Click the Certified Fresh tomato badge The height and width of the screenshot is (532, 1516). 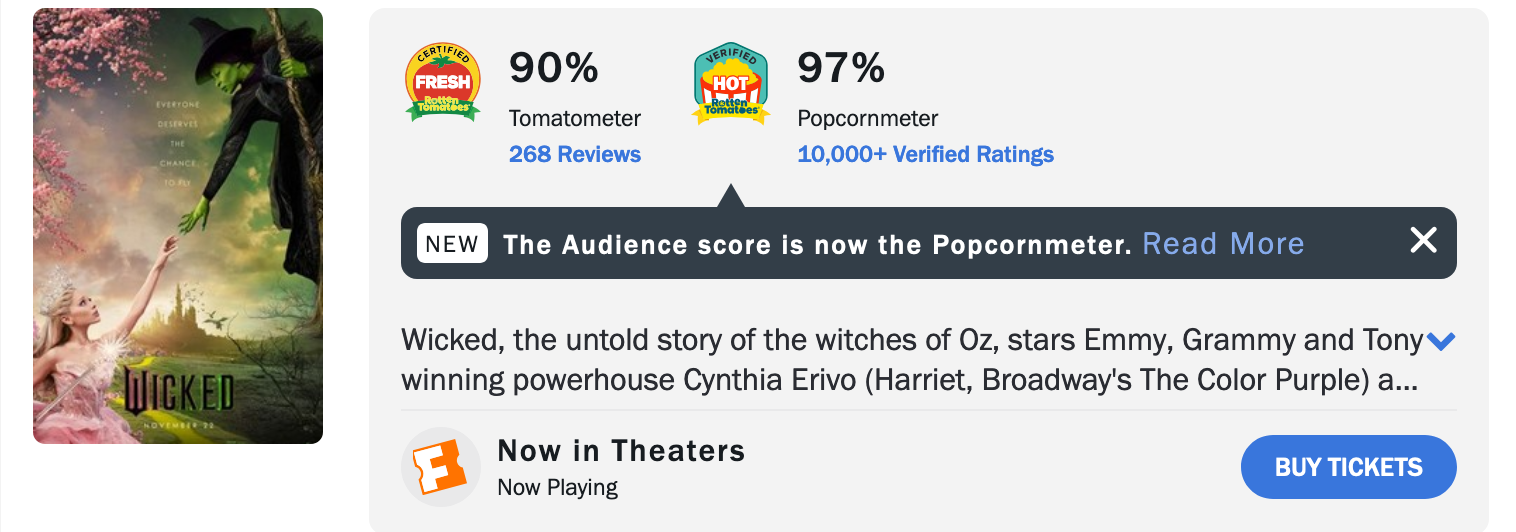[442, 83]
